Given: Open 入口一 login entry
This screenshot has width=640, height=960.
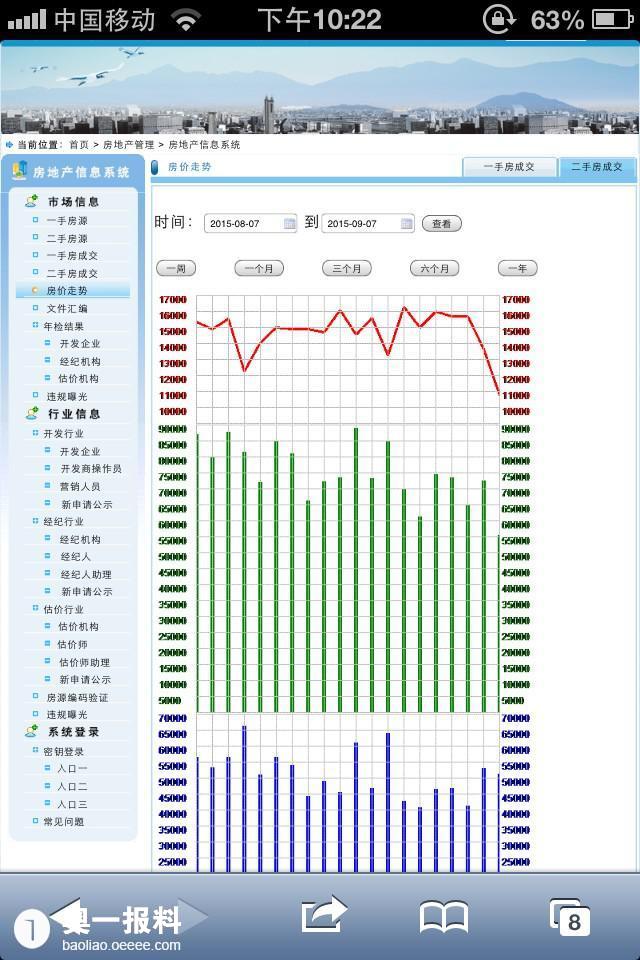Looking at the screenshot, I should tap(72, 768).
